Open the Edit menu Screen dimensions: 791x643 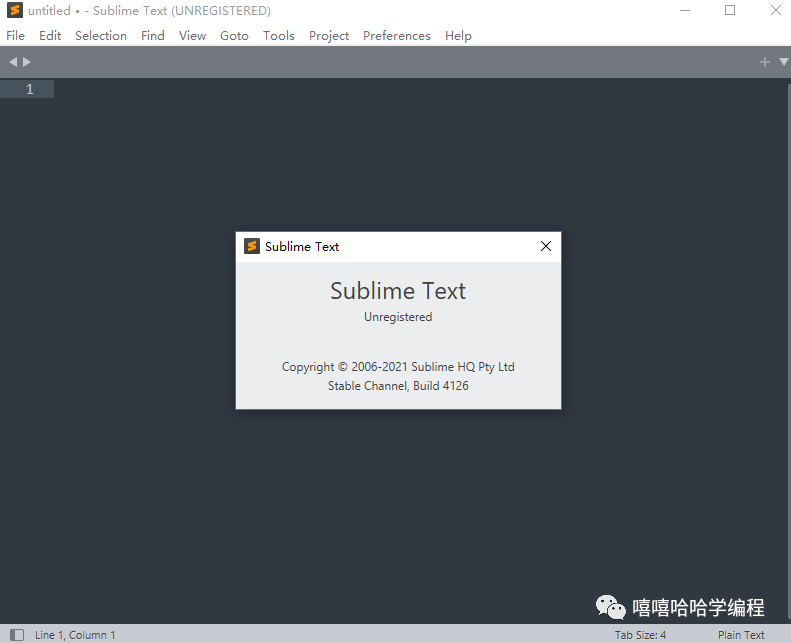50,36
